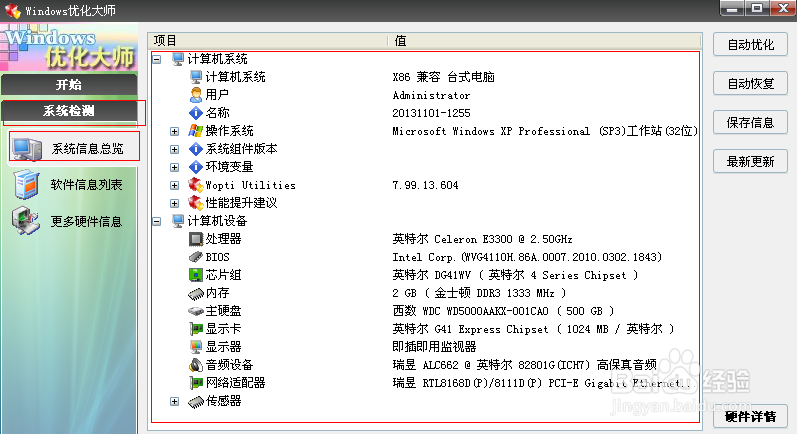
Task: Click value text 英特尔 Celeron E3300 @ 2.50GHz
Action: tap(482, 239)
